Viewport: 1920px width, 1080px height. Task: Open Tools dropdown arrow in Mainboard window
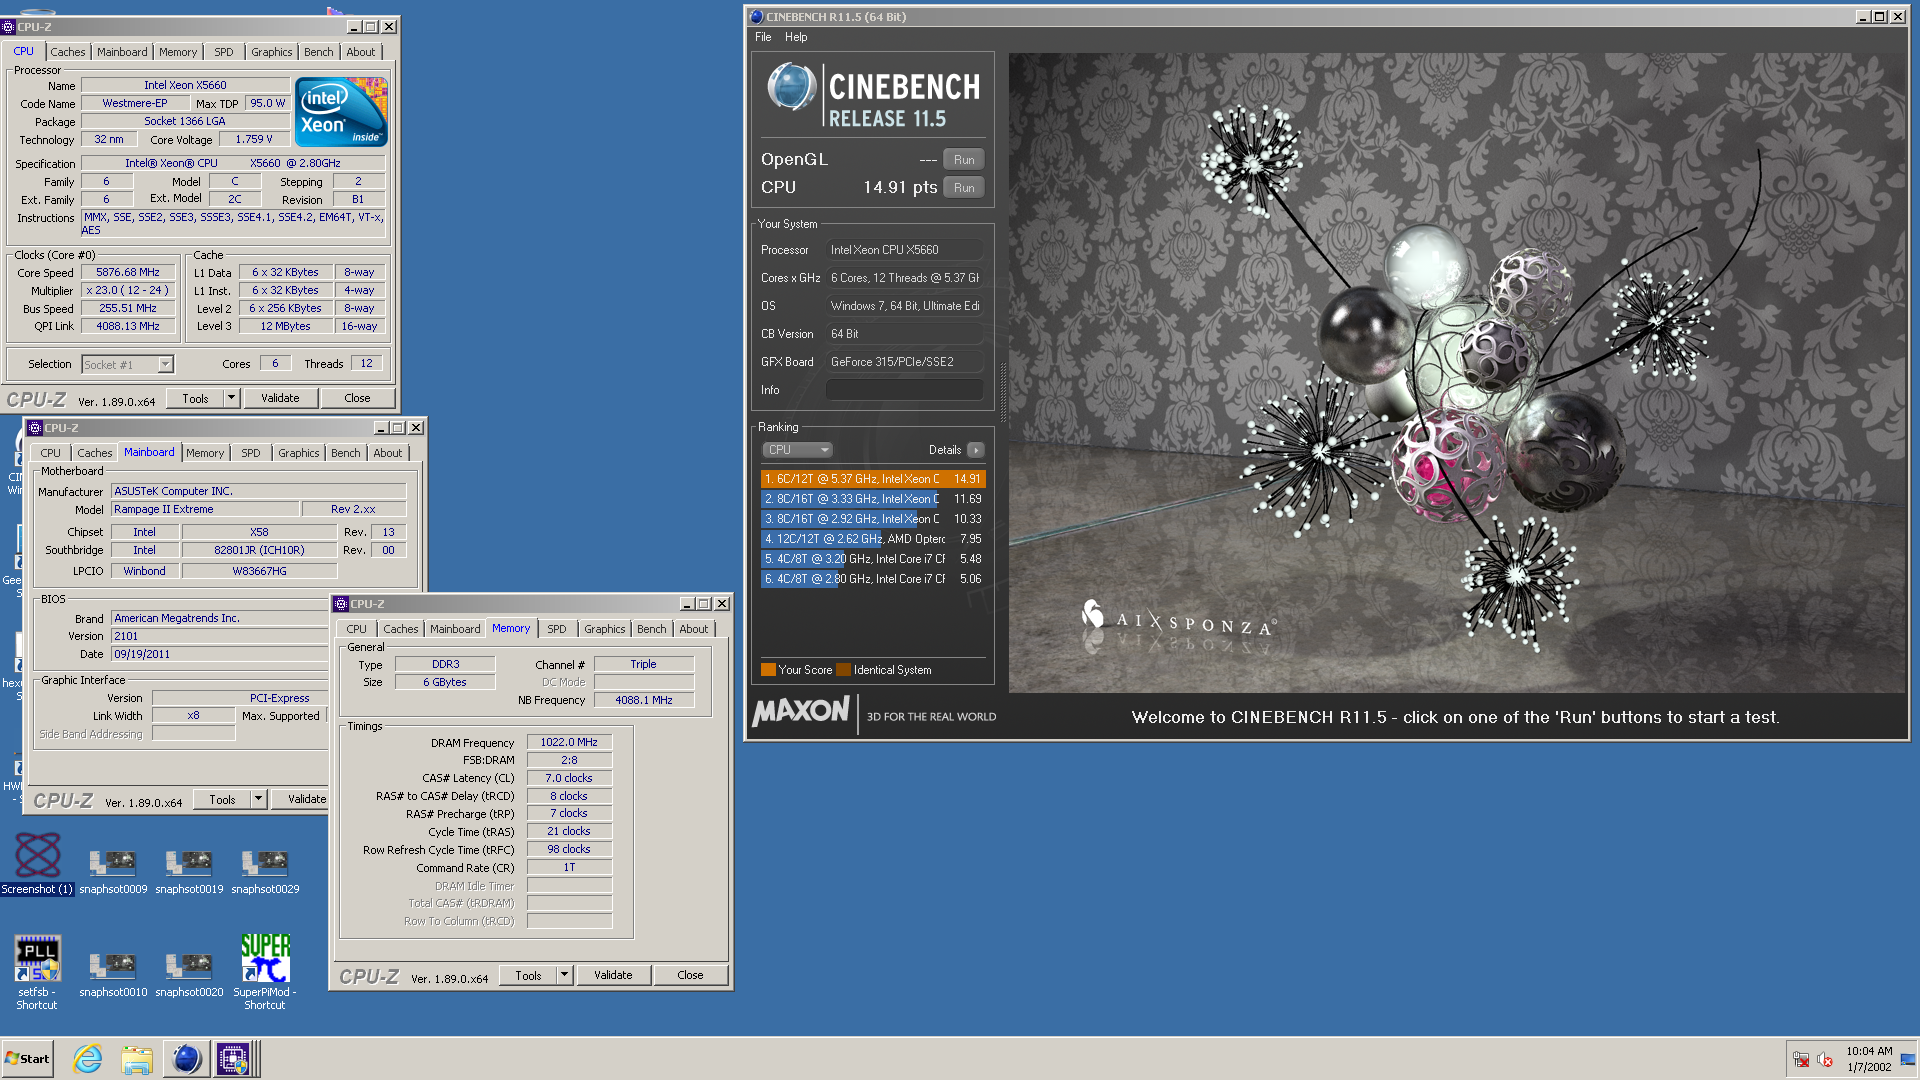tap(258, 799)
